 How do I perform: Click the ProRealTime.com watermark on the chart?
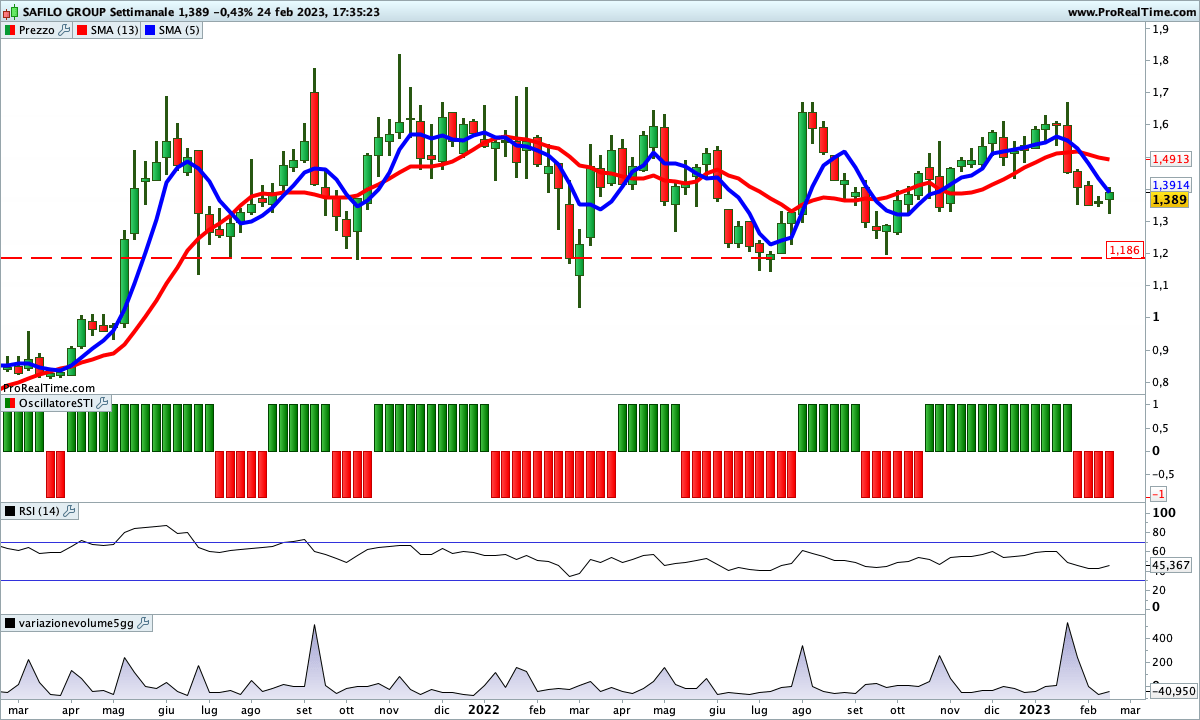tap(48, 387)
